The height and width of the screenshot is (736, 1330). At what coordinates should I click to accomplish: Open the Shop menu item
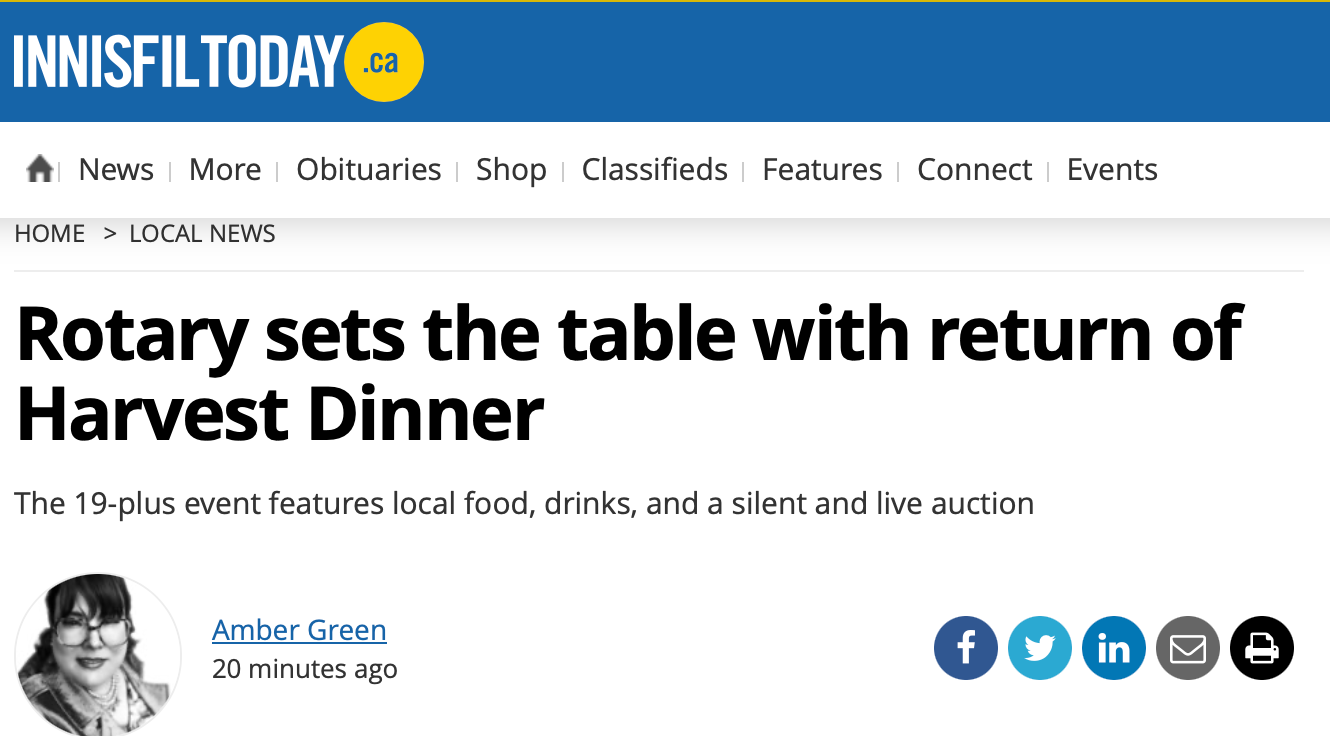pyautogui.click(x=511, y=170)
